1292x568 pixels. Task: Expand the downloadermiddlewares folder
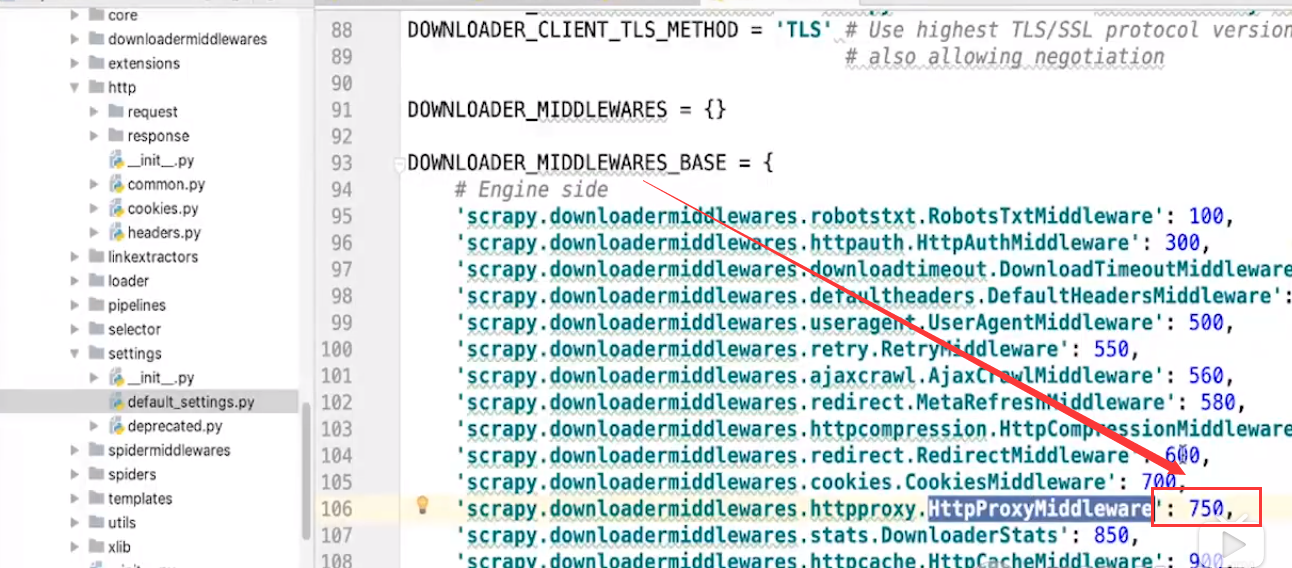(x=75, y=39)
